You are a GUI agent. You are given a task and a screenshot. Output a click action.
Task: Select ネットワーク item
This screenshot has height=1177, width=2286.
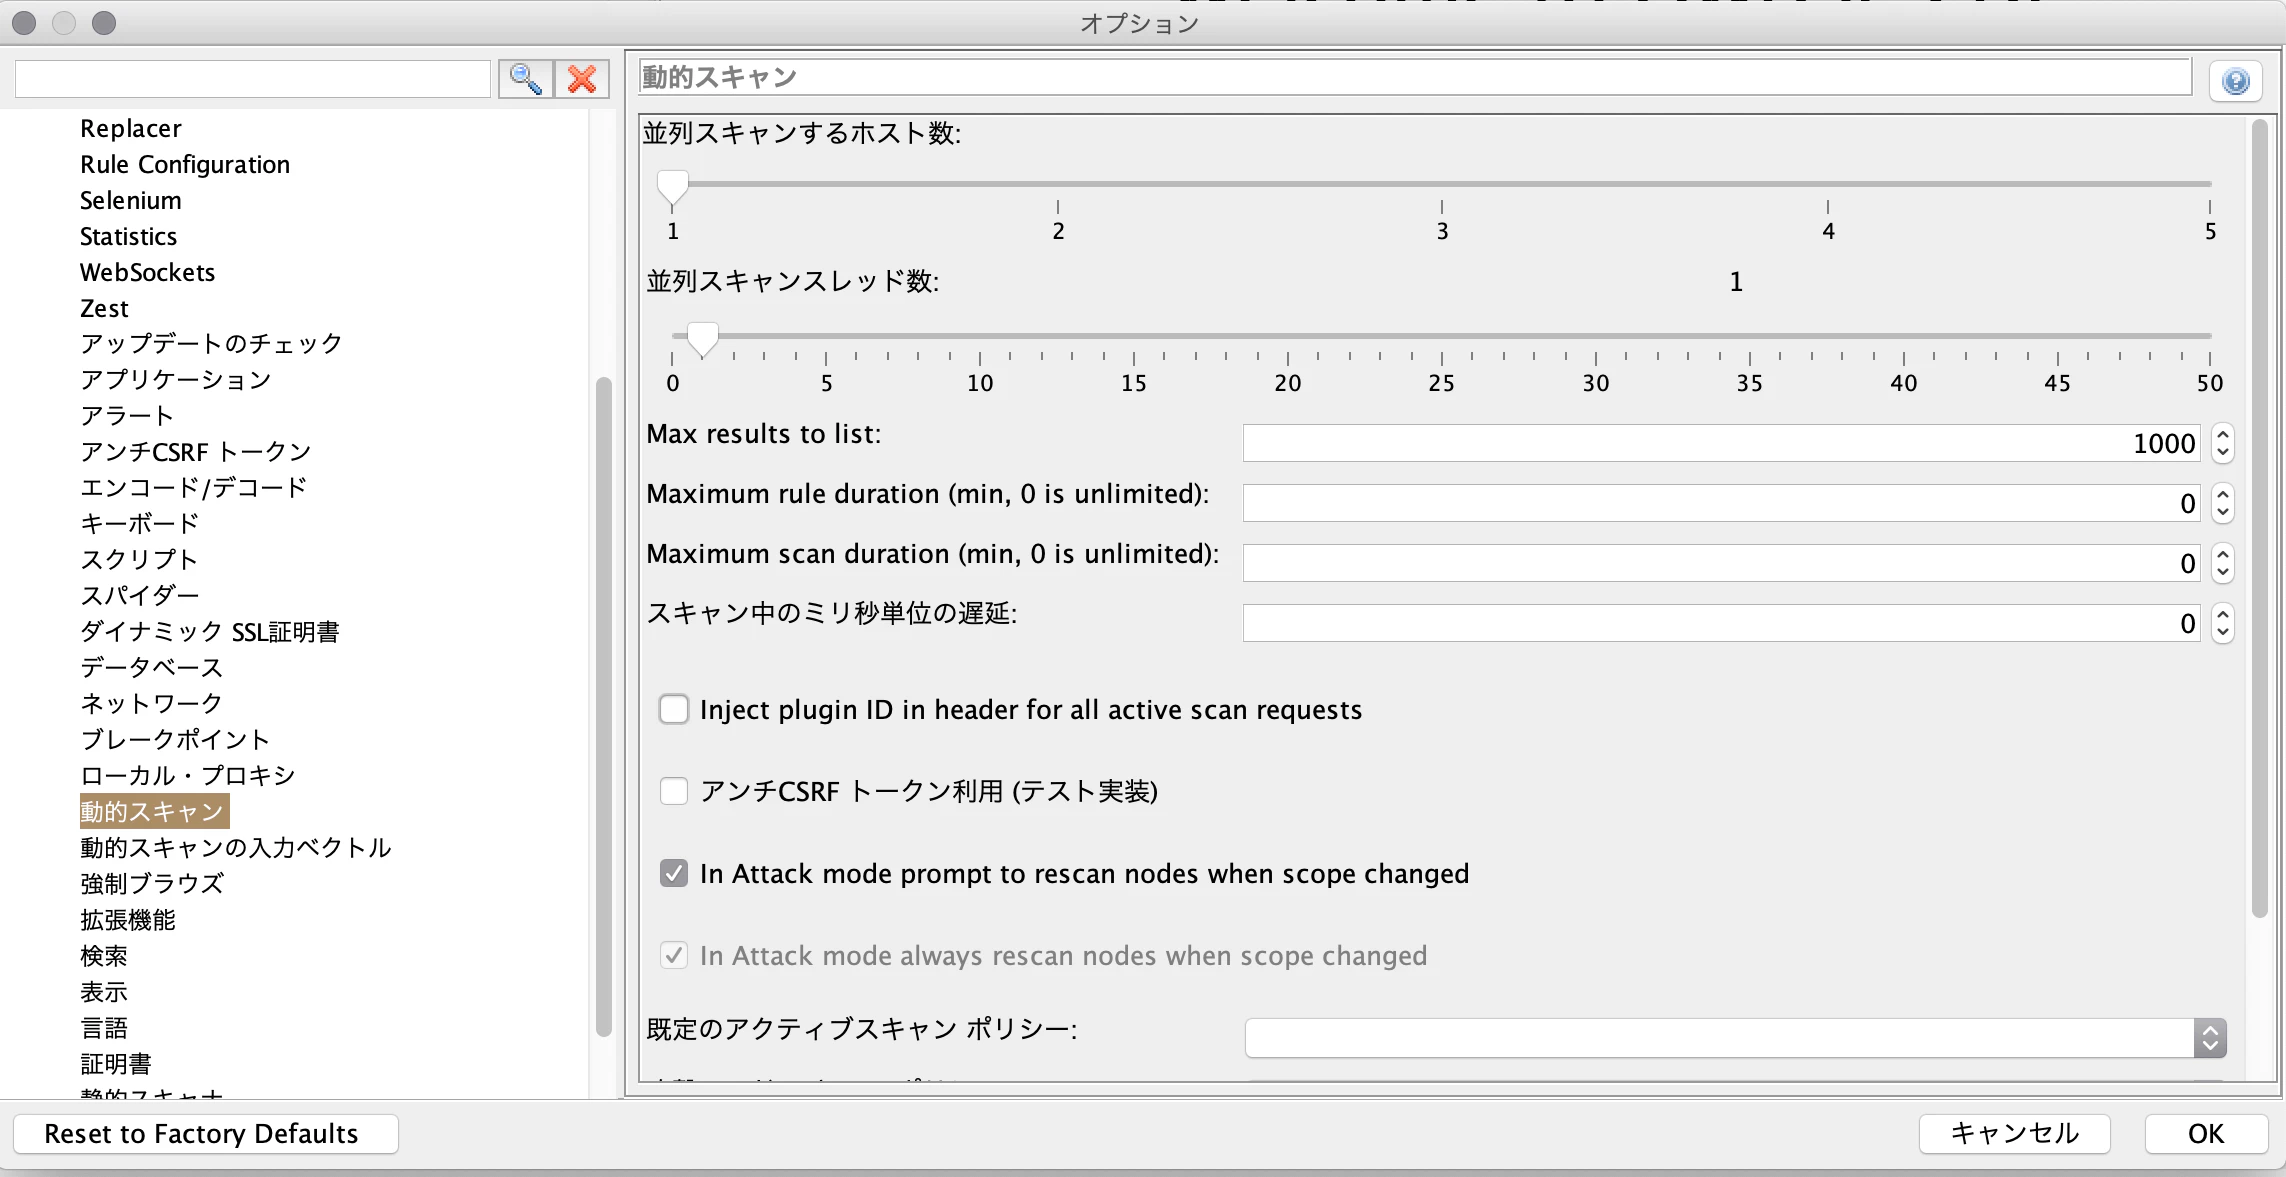pos(151,703)
